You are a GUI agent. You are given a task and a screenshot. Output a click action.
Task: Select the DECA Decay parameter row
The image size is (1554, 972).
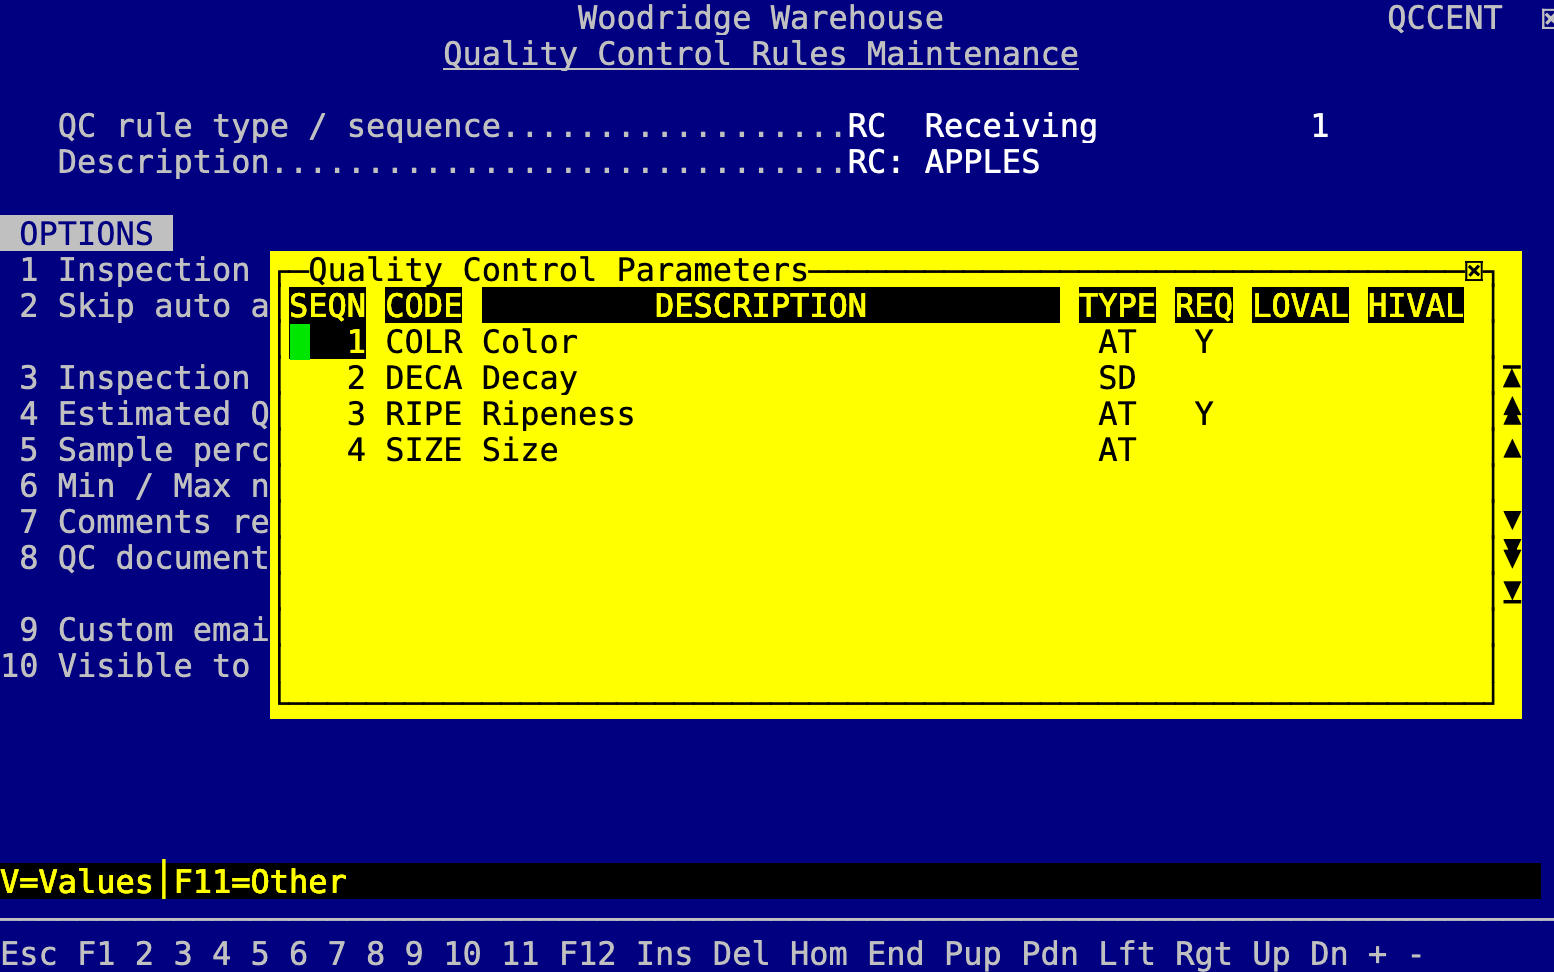coord(877,378)
